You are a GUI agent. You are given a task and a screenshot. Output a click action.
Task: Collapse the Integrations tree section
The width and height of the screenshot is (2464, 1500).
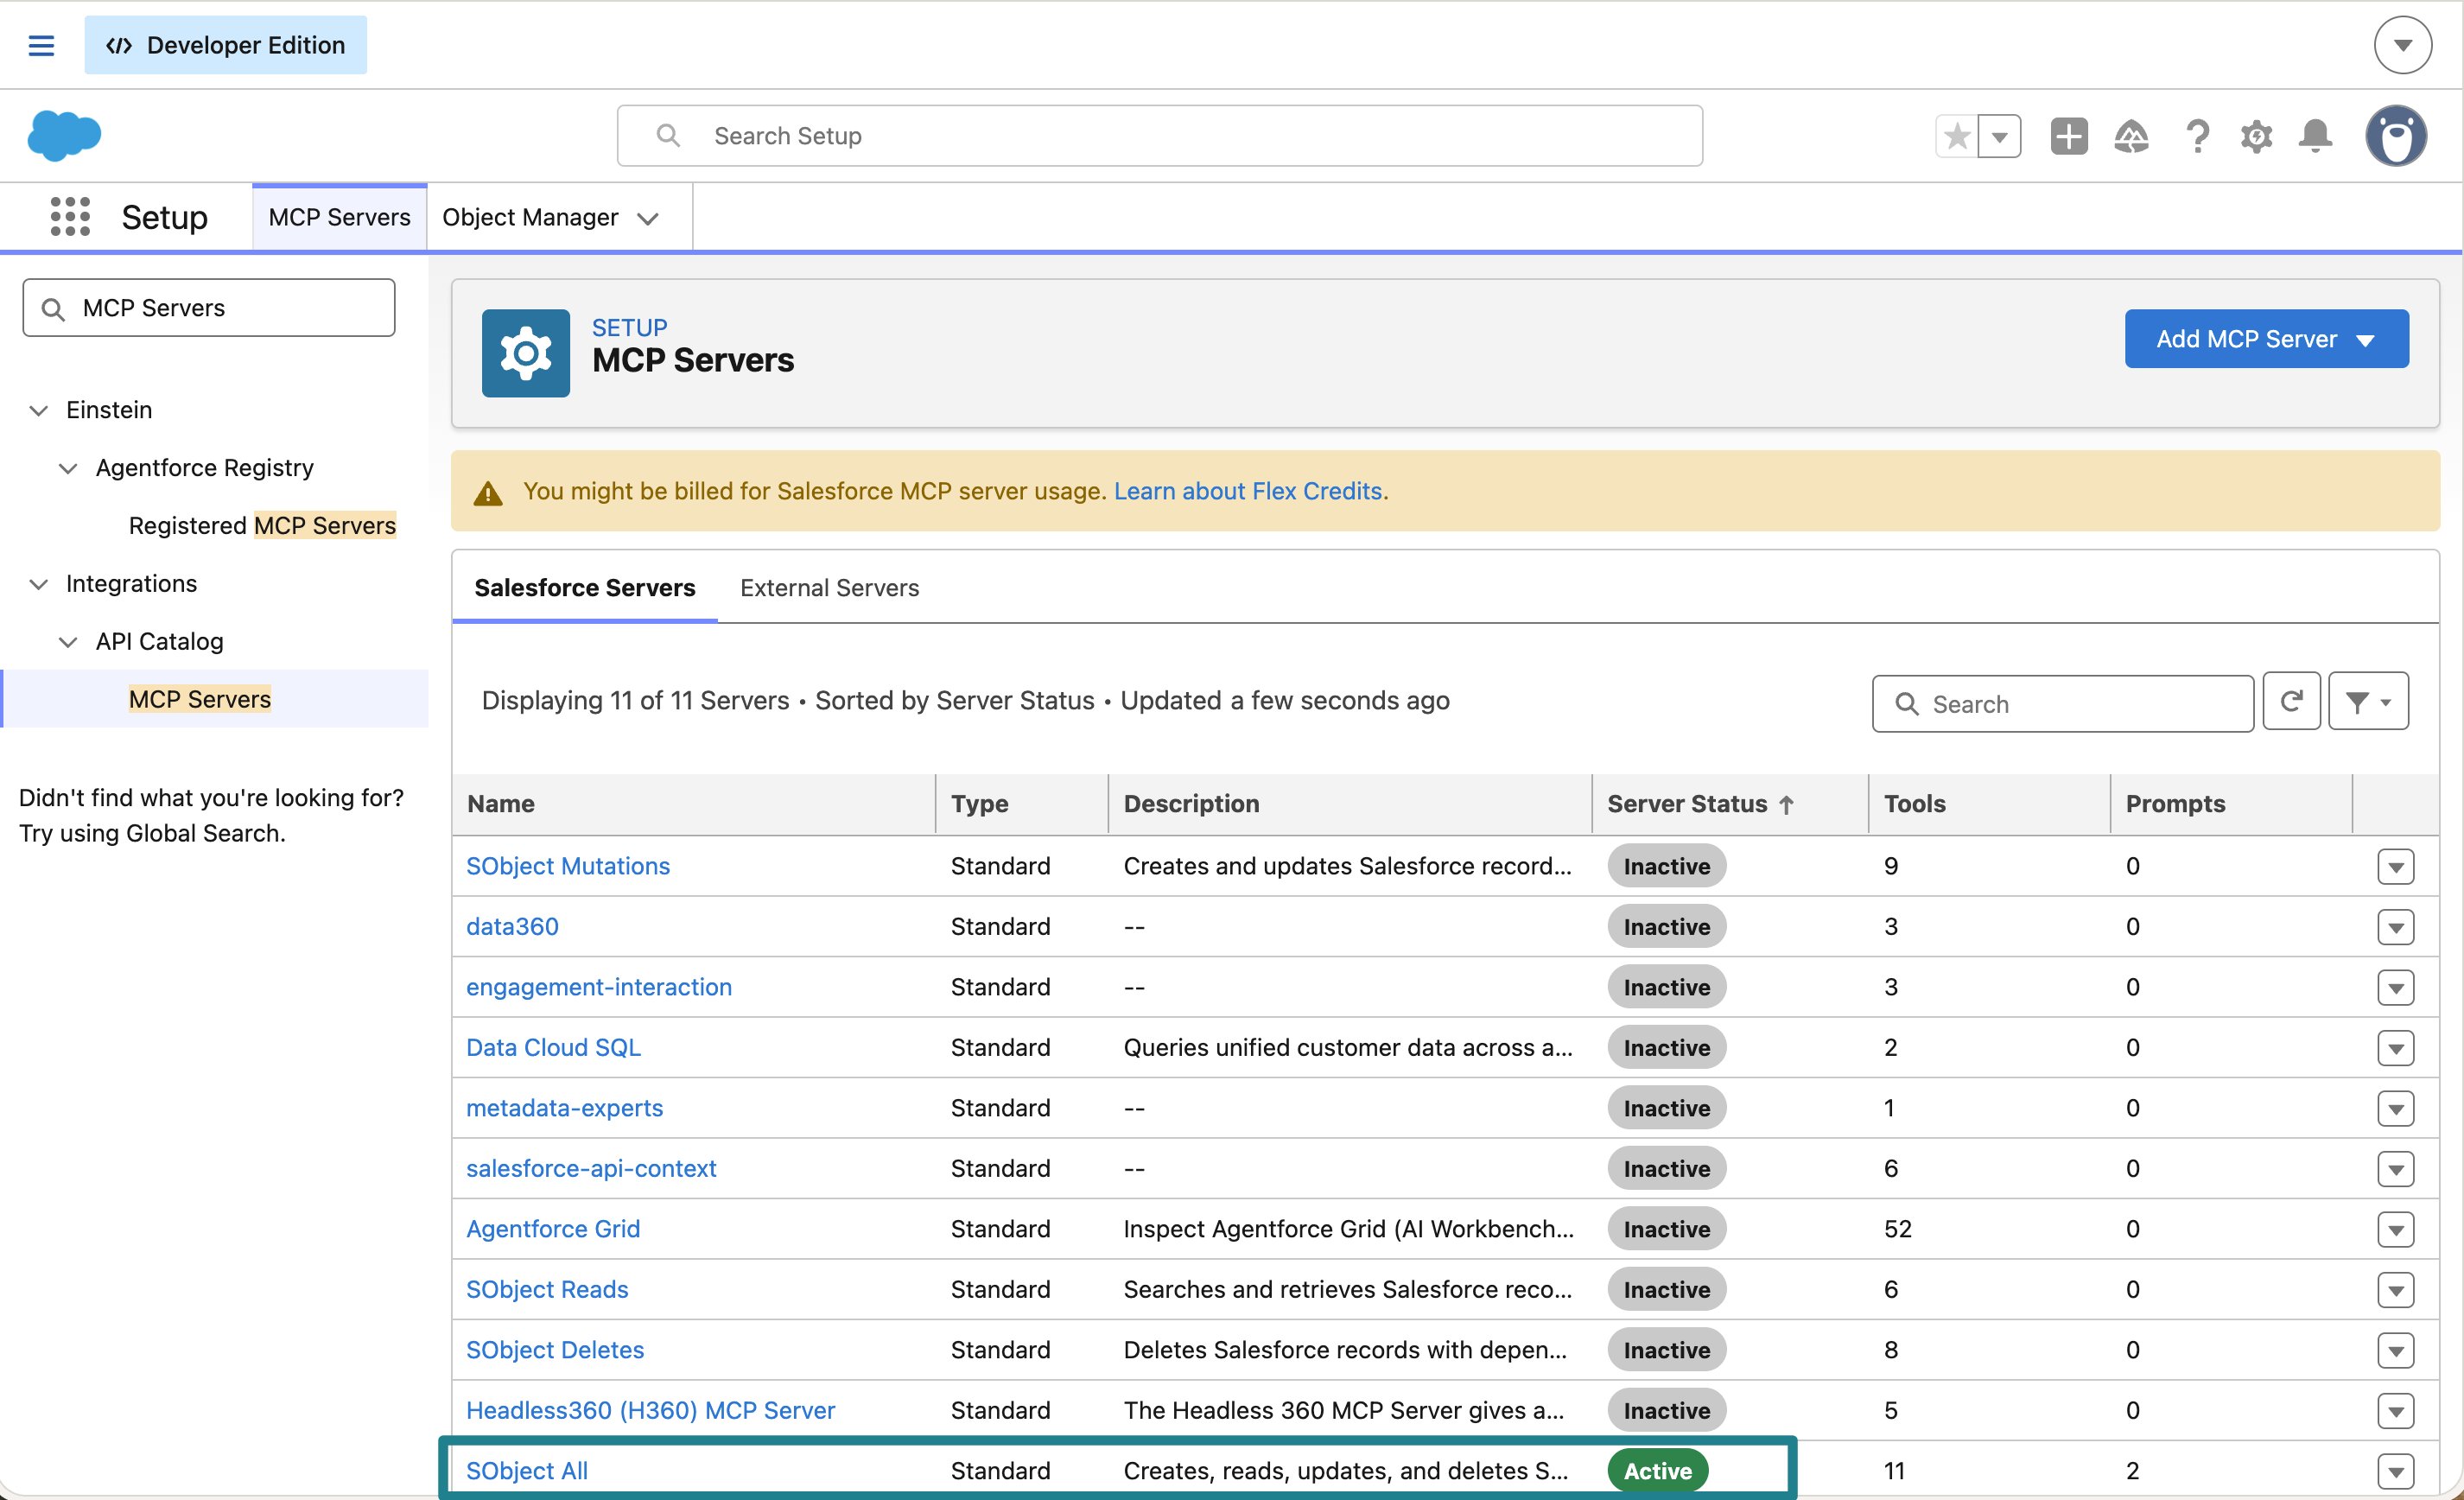click(38, 584)
